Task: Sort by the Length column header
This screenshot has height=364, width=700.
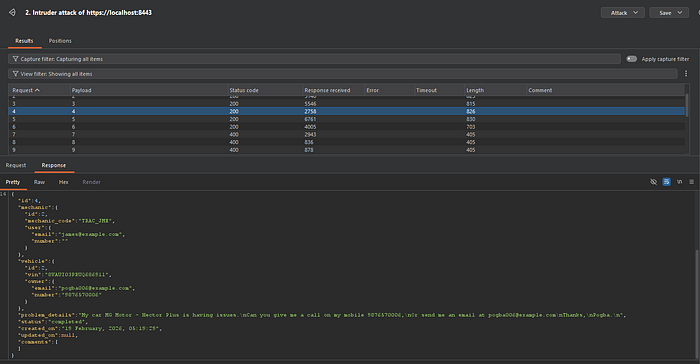Action: [x=495, y=90]
